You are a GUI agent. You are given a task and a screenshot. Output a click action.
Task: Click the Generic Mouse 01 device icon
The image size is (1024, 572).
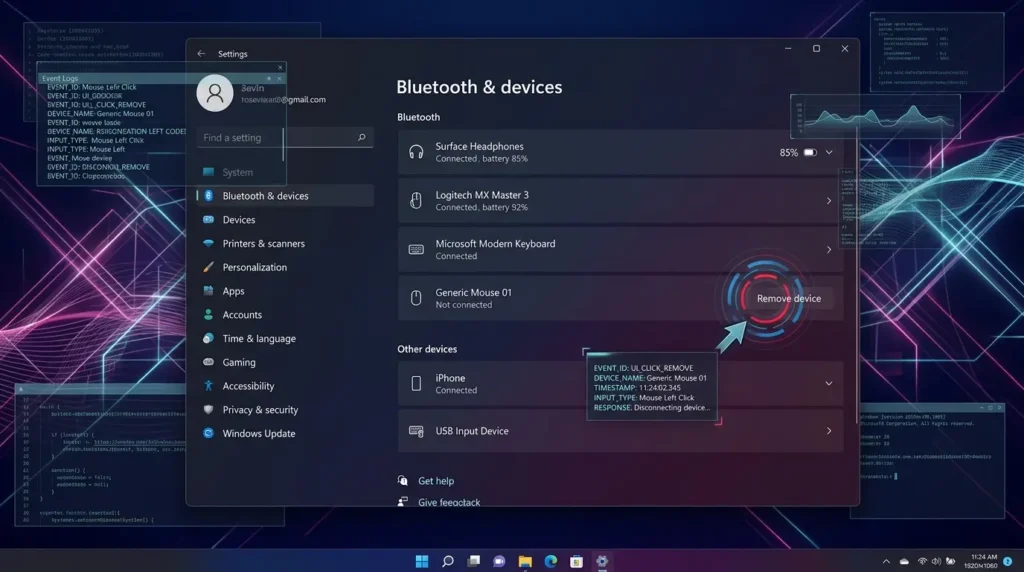click(x=416, y=298)
